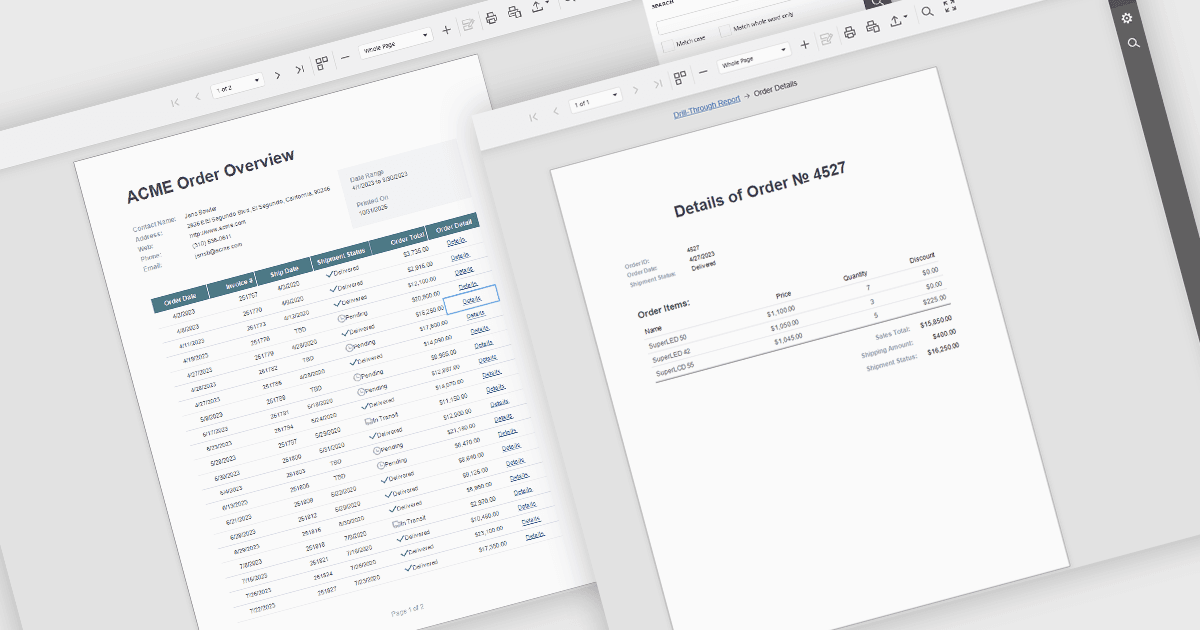Jump to last page in Order Overview viewer

[x=299, y=70]
